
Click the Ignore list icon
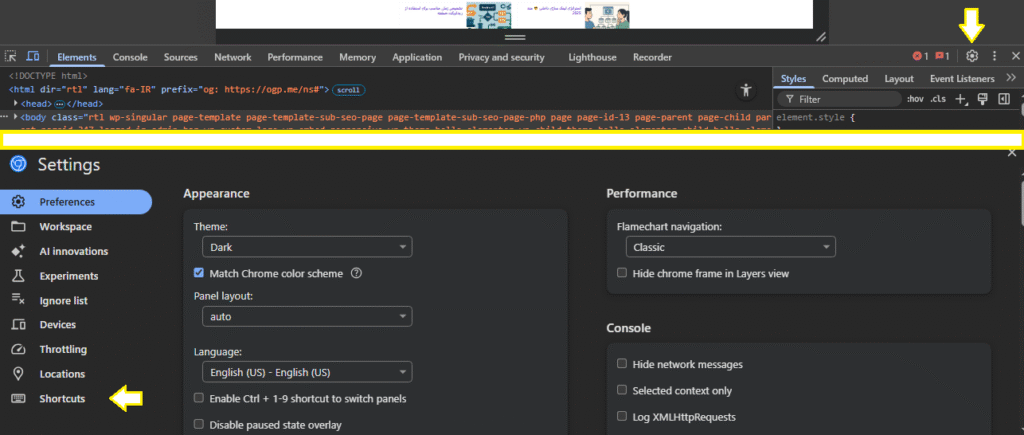(x=18, y=300)
